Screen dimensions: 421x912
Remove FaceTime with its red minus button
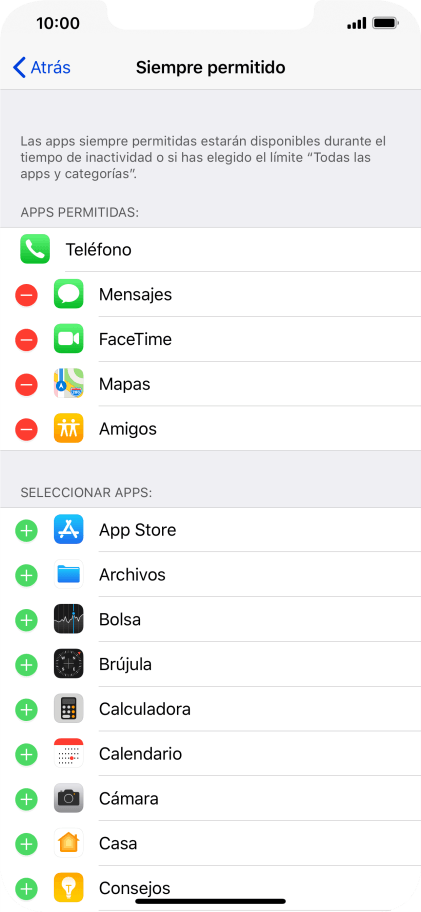tap(26, 340)
